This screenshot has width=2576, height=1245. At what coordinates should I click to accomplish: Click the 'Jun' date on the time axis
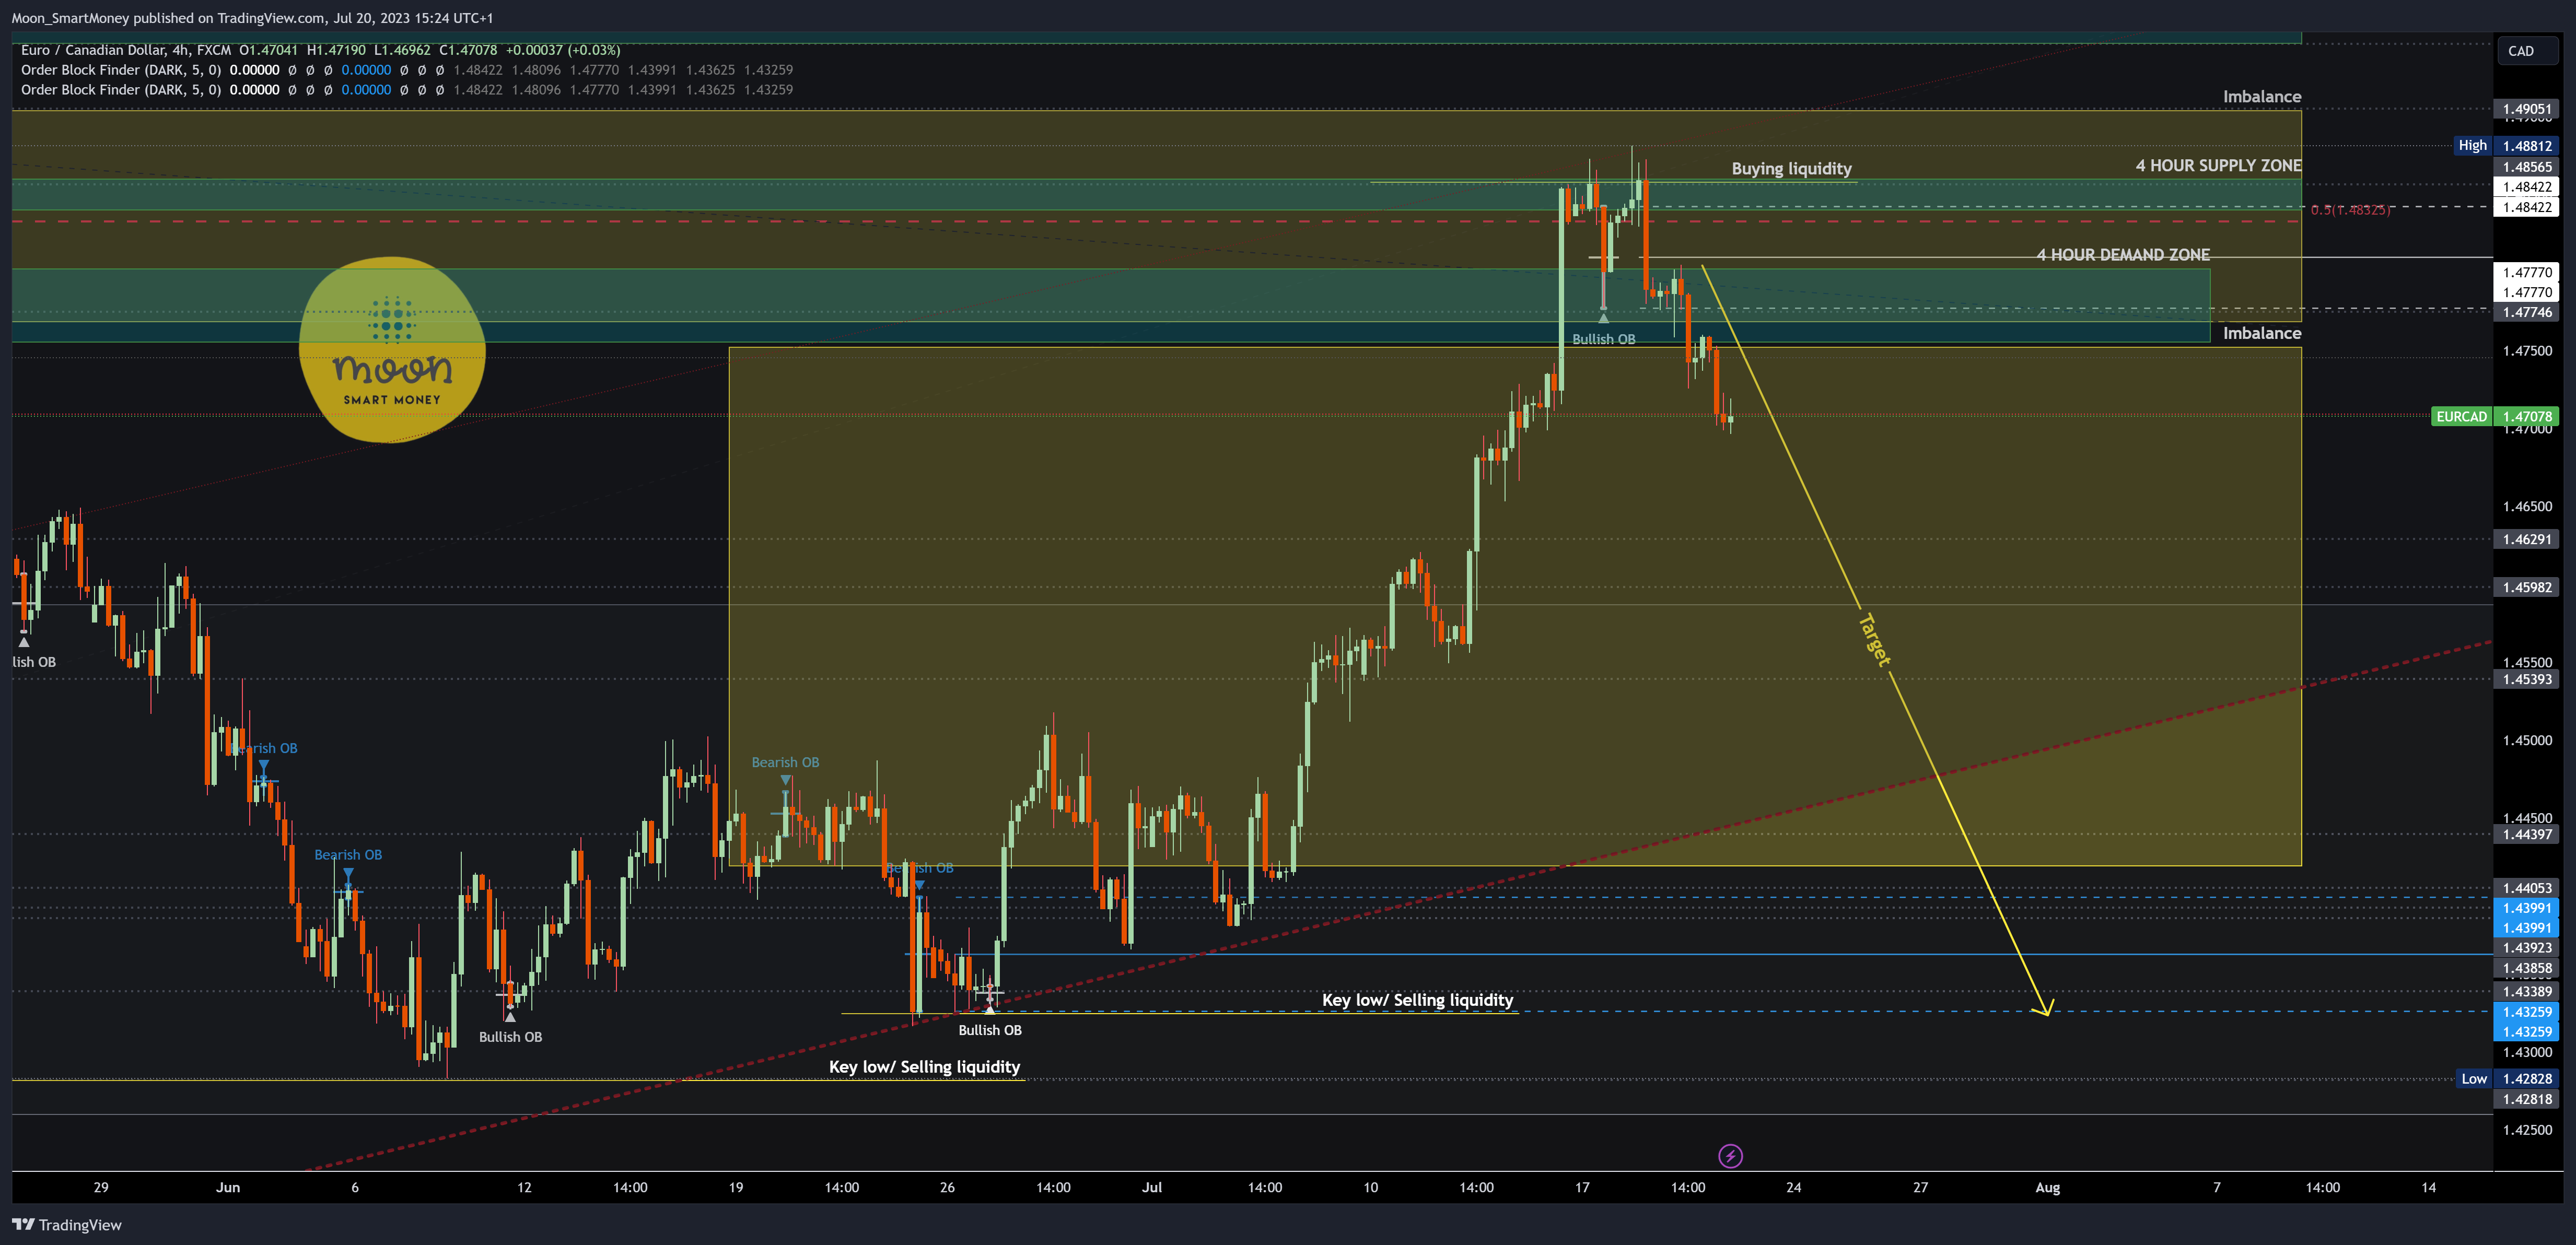click(x=228, y=1187)
